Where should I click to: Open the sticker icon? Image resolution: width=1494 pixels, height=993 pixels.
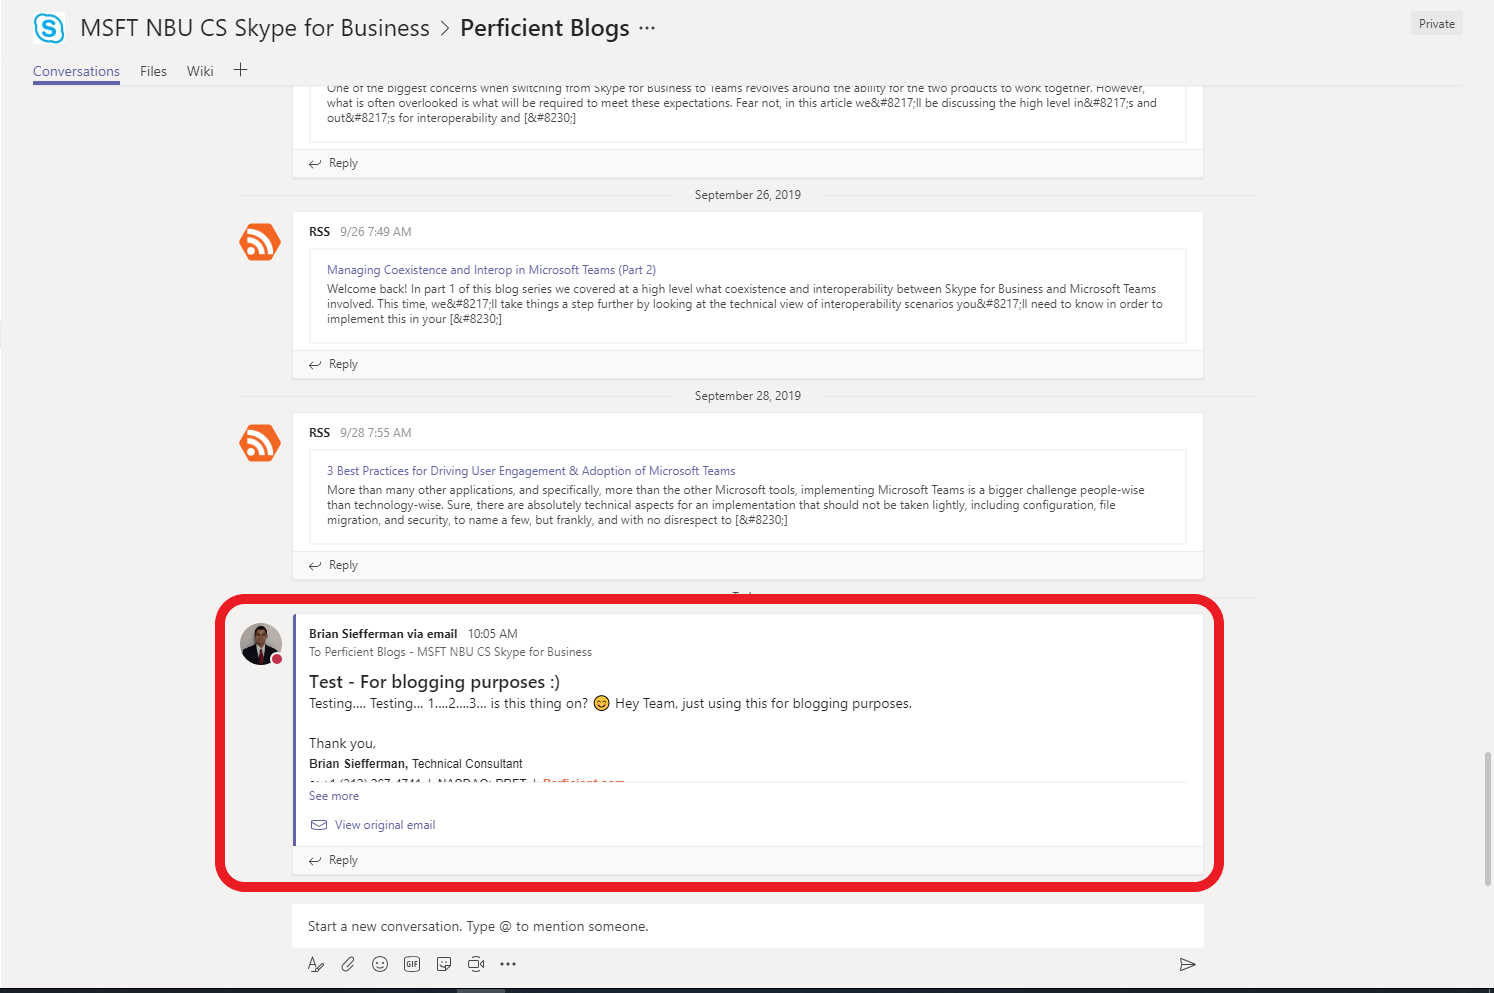(444, 964)
